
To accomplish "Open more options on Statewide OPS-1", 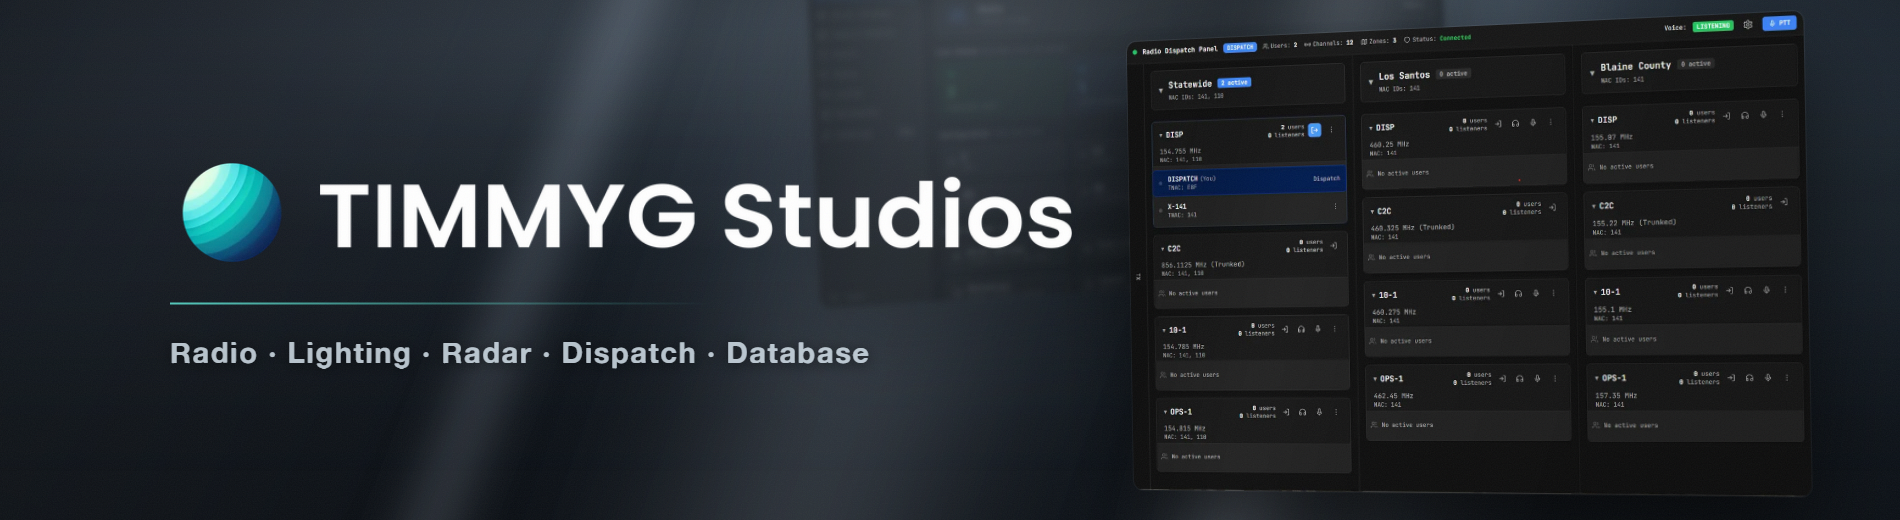I will (x=1335, y=412).
